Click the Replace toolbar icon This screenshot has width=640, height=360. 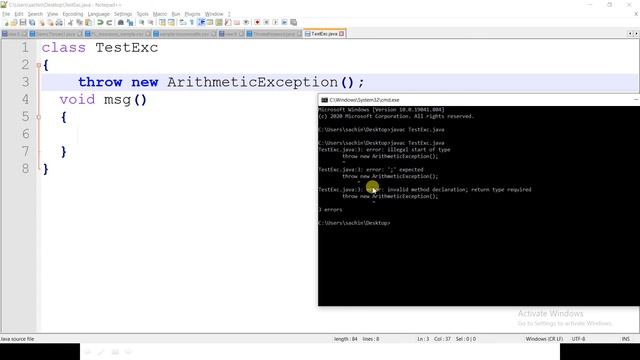(130, 22)
